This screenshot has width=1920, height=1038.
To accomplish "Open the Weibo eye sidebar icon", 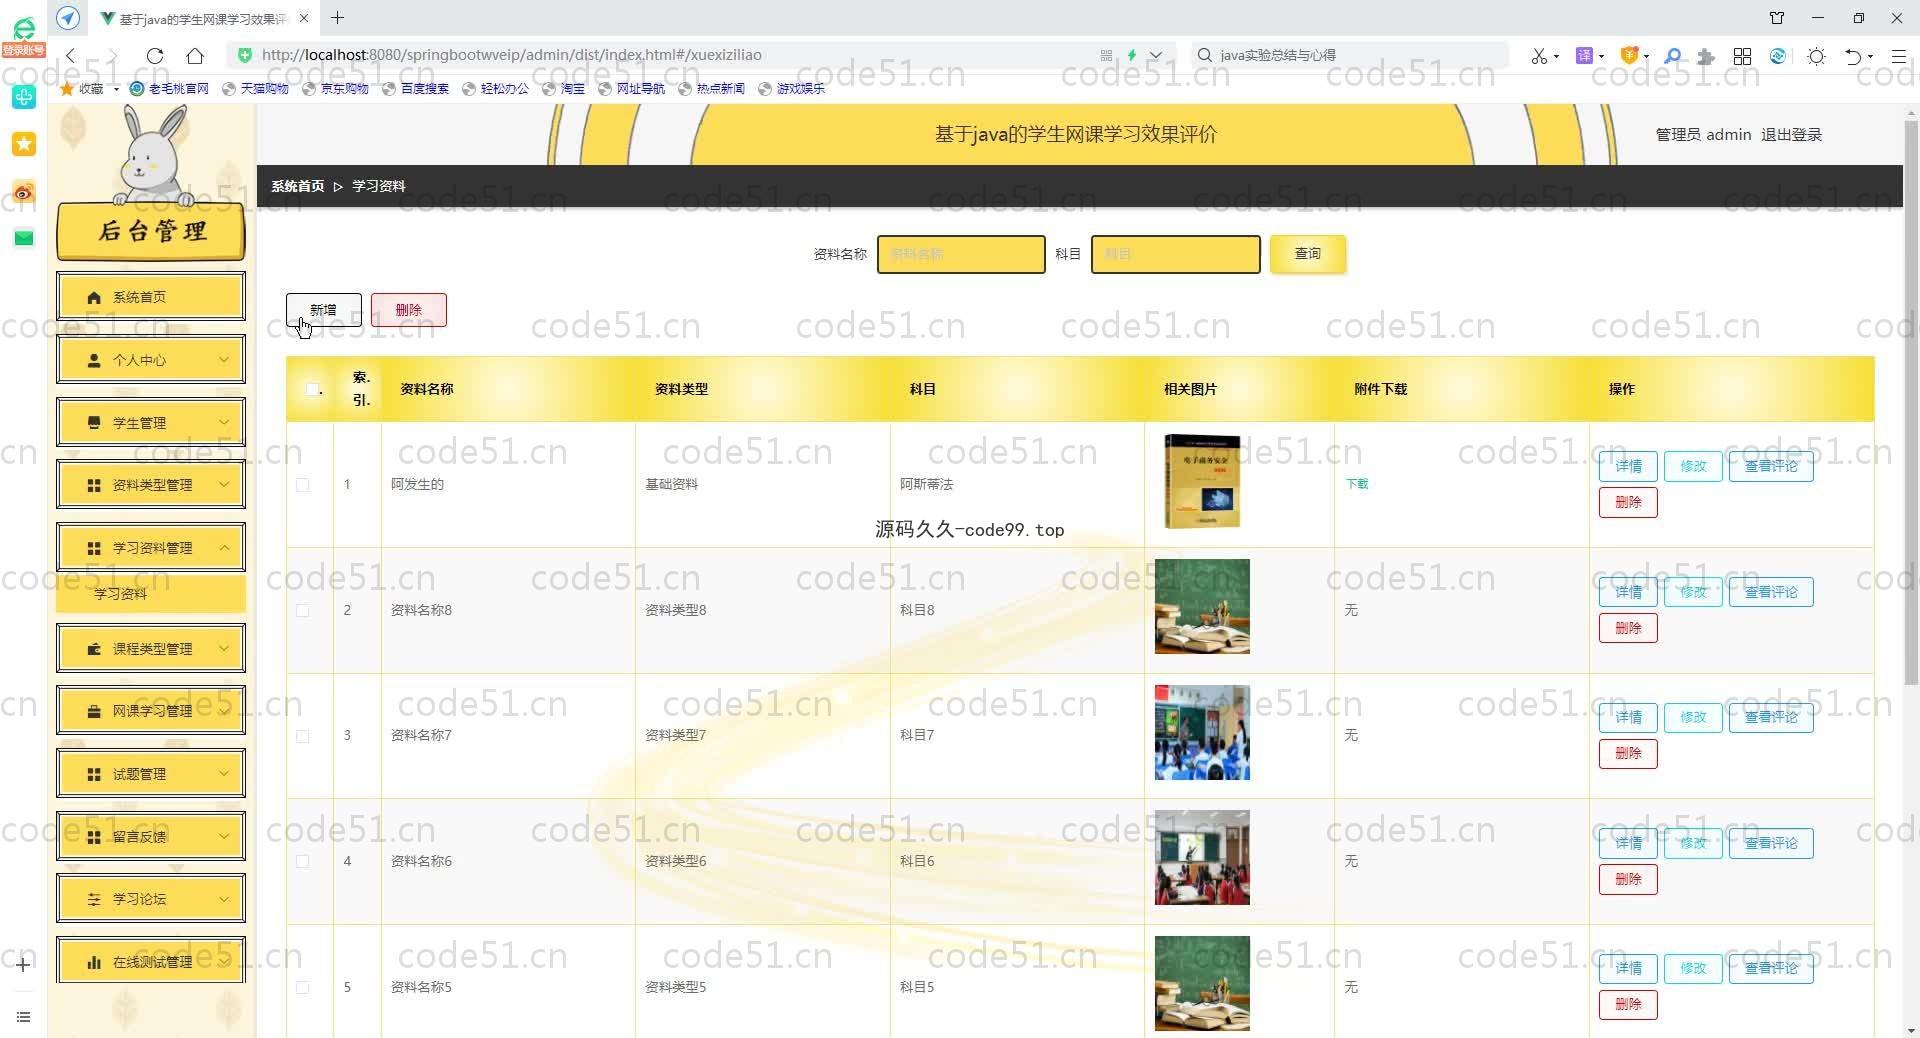I will (x=24, y=191).
